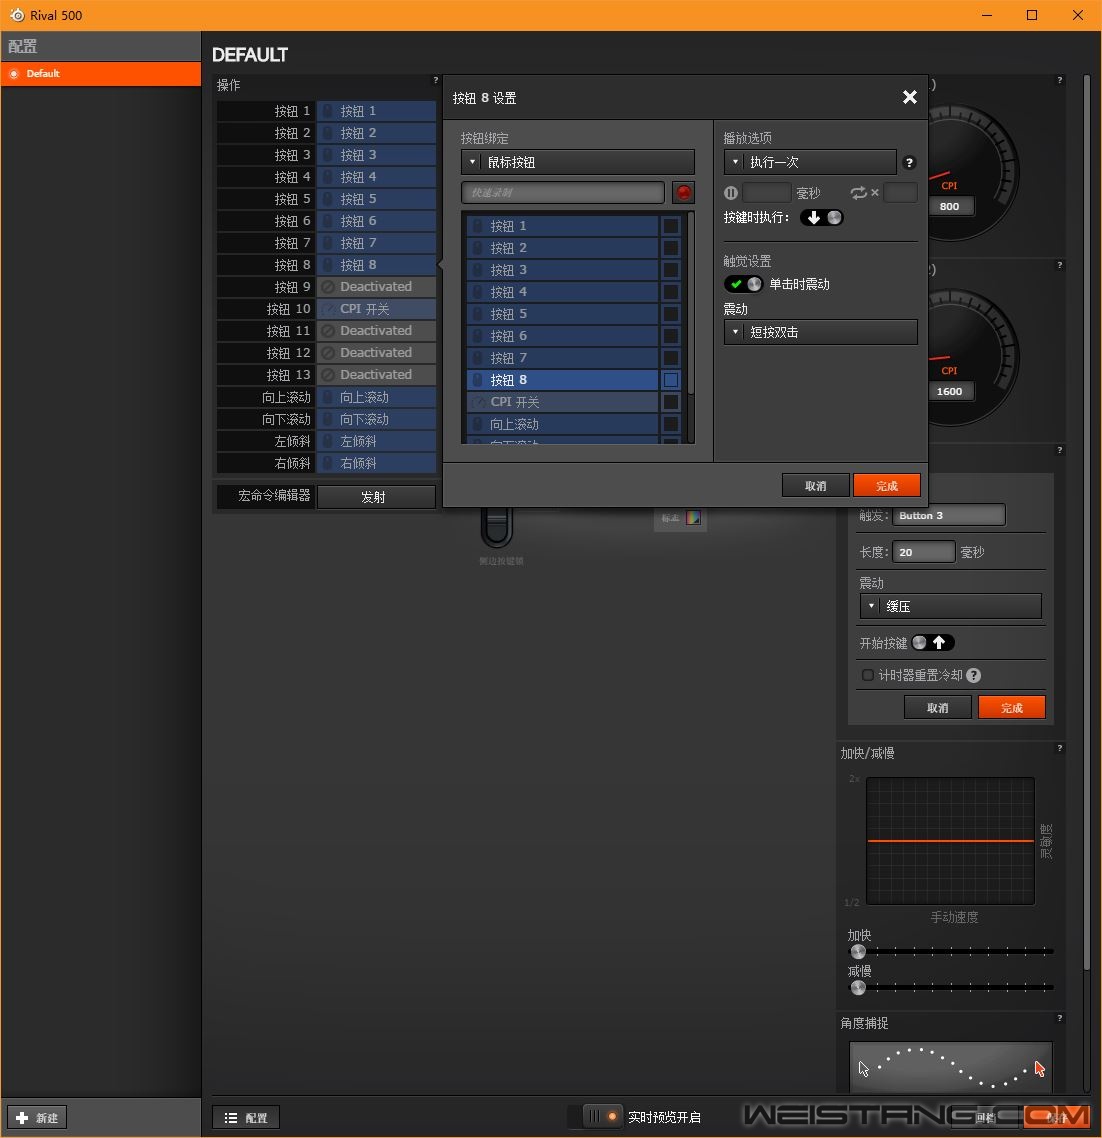1102x1138 pixels.
Task: Check the box next to Button 8 in list
Action: click(671, 380)
